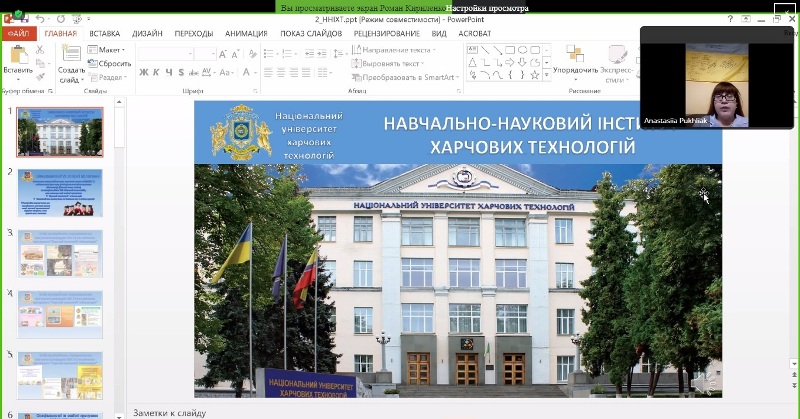Click the decrease font size icon

pyautogui.click(x=235, y=54)
